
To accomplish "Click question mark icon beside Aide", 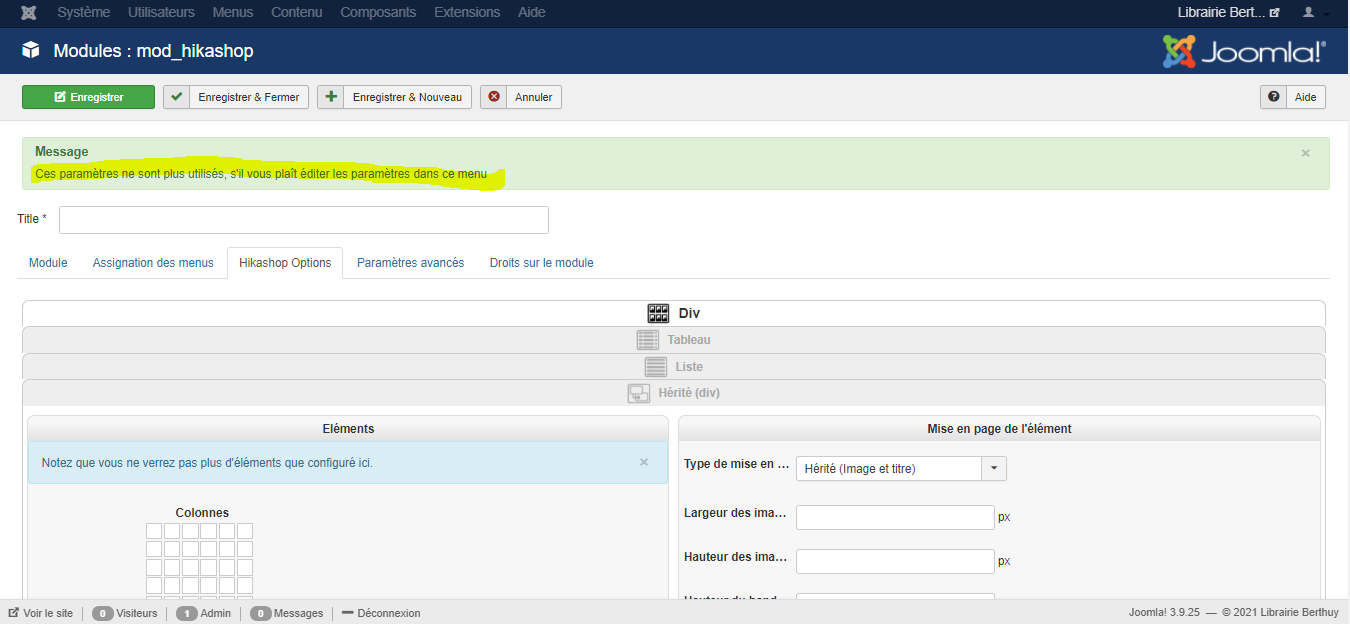I will pos(1274,97).
